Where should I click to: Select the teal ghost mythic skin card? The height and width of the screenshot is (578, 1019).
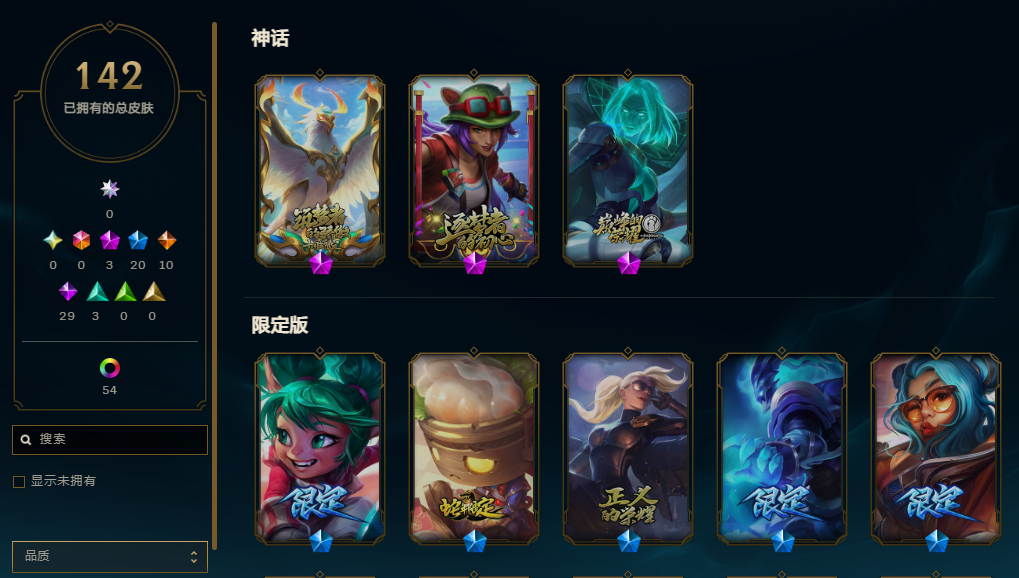[x=628, y=171]
